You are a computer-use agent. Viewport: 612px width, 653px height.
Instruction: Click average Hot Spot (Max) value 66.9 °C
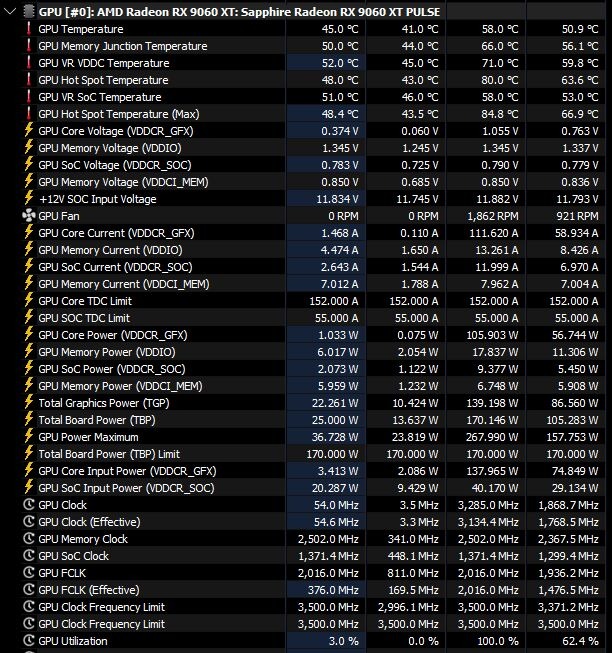tap(580, 114)
